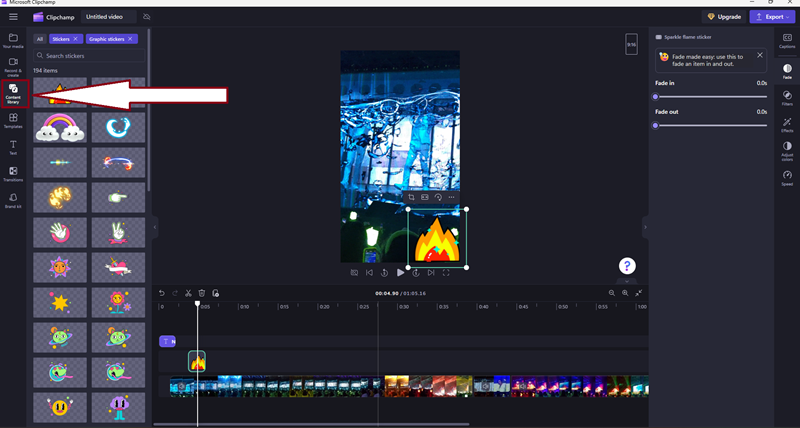The image size is (800, 428).
Task: Select the blue swirl ring sticker
Action: pyautogui.click(x=118, y=128)
